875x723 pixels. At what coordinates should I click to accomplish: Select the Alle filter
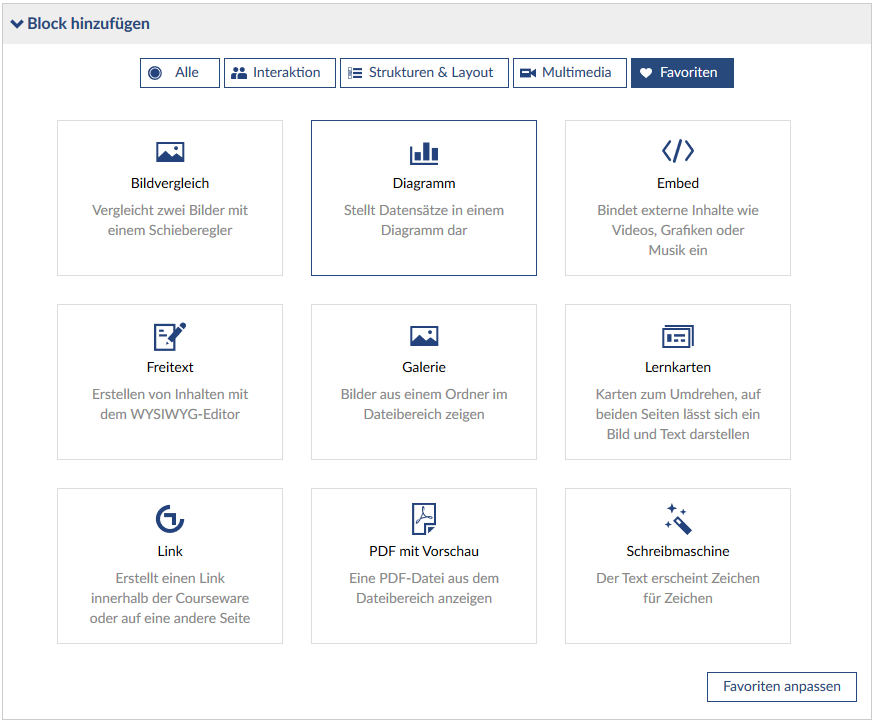pos(180,73)
